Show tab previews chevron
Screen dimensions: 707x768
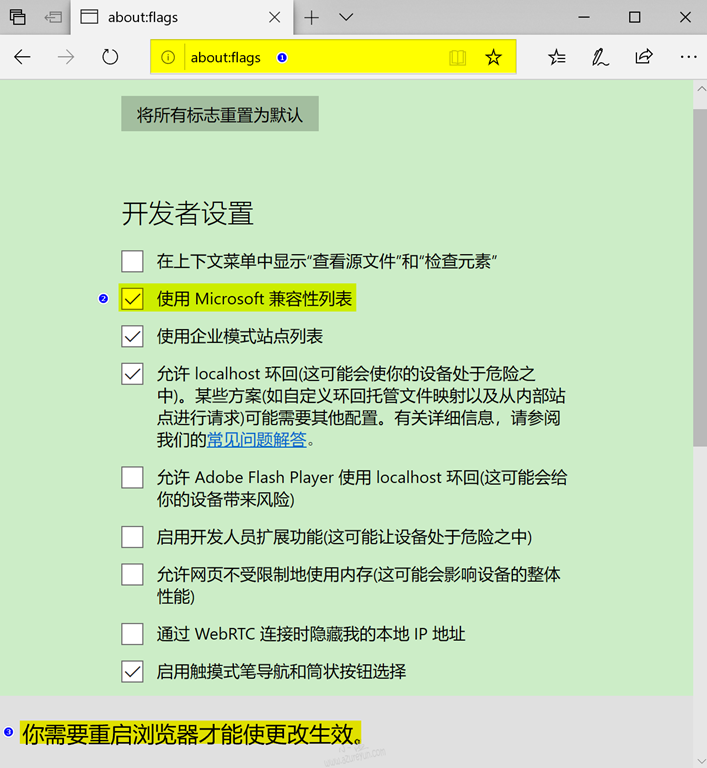(346, 18)
